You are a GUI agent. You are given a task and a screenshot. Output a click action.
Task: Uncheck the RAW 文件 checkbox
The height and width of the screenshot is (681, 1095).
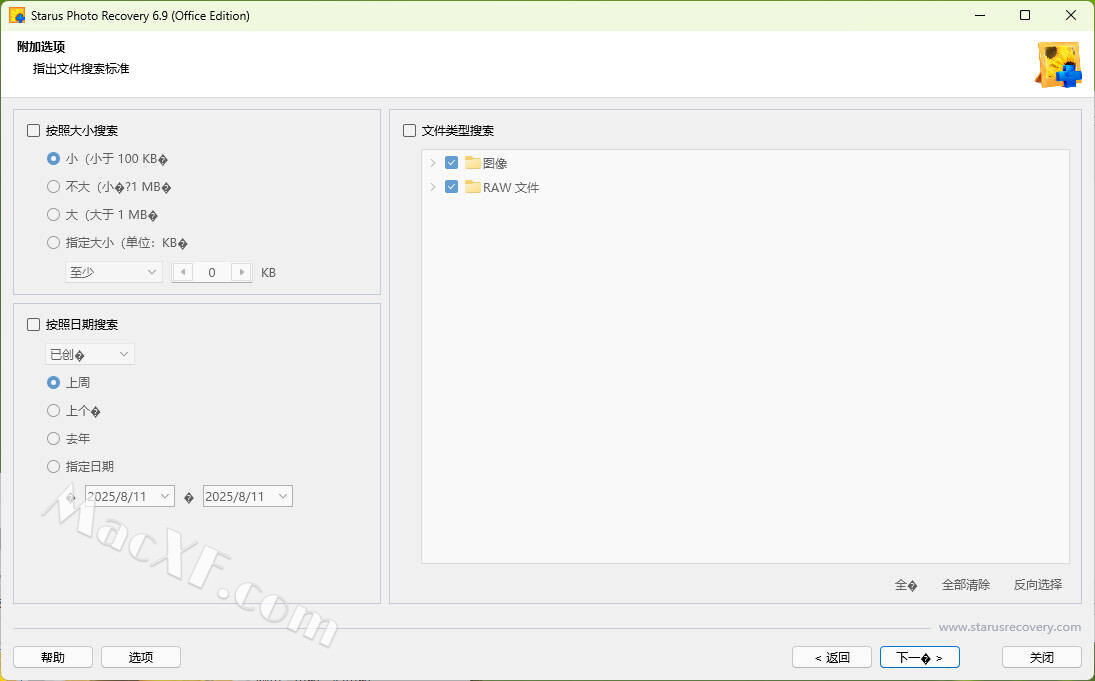point(451,186)
